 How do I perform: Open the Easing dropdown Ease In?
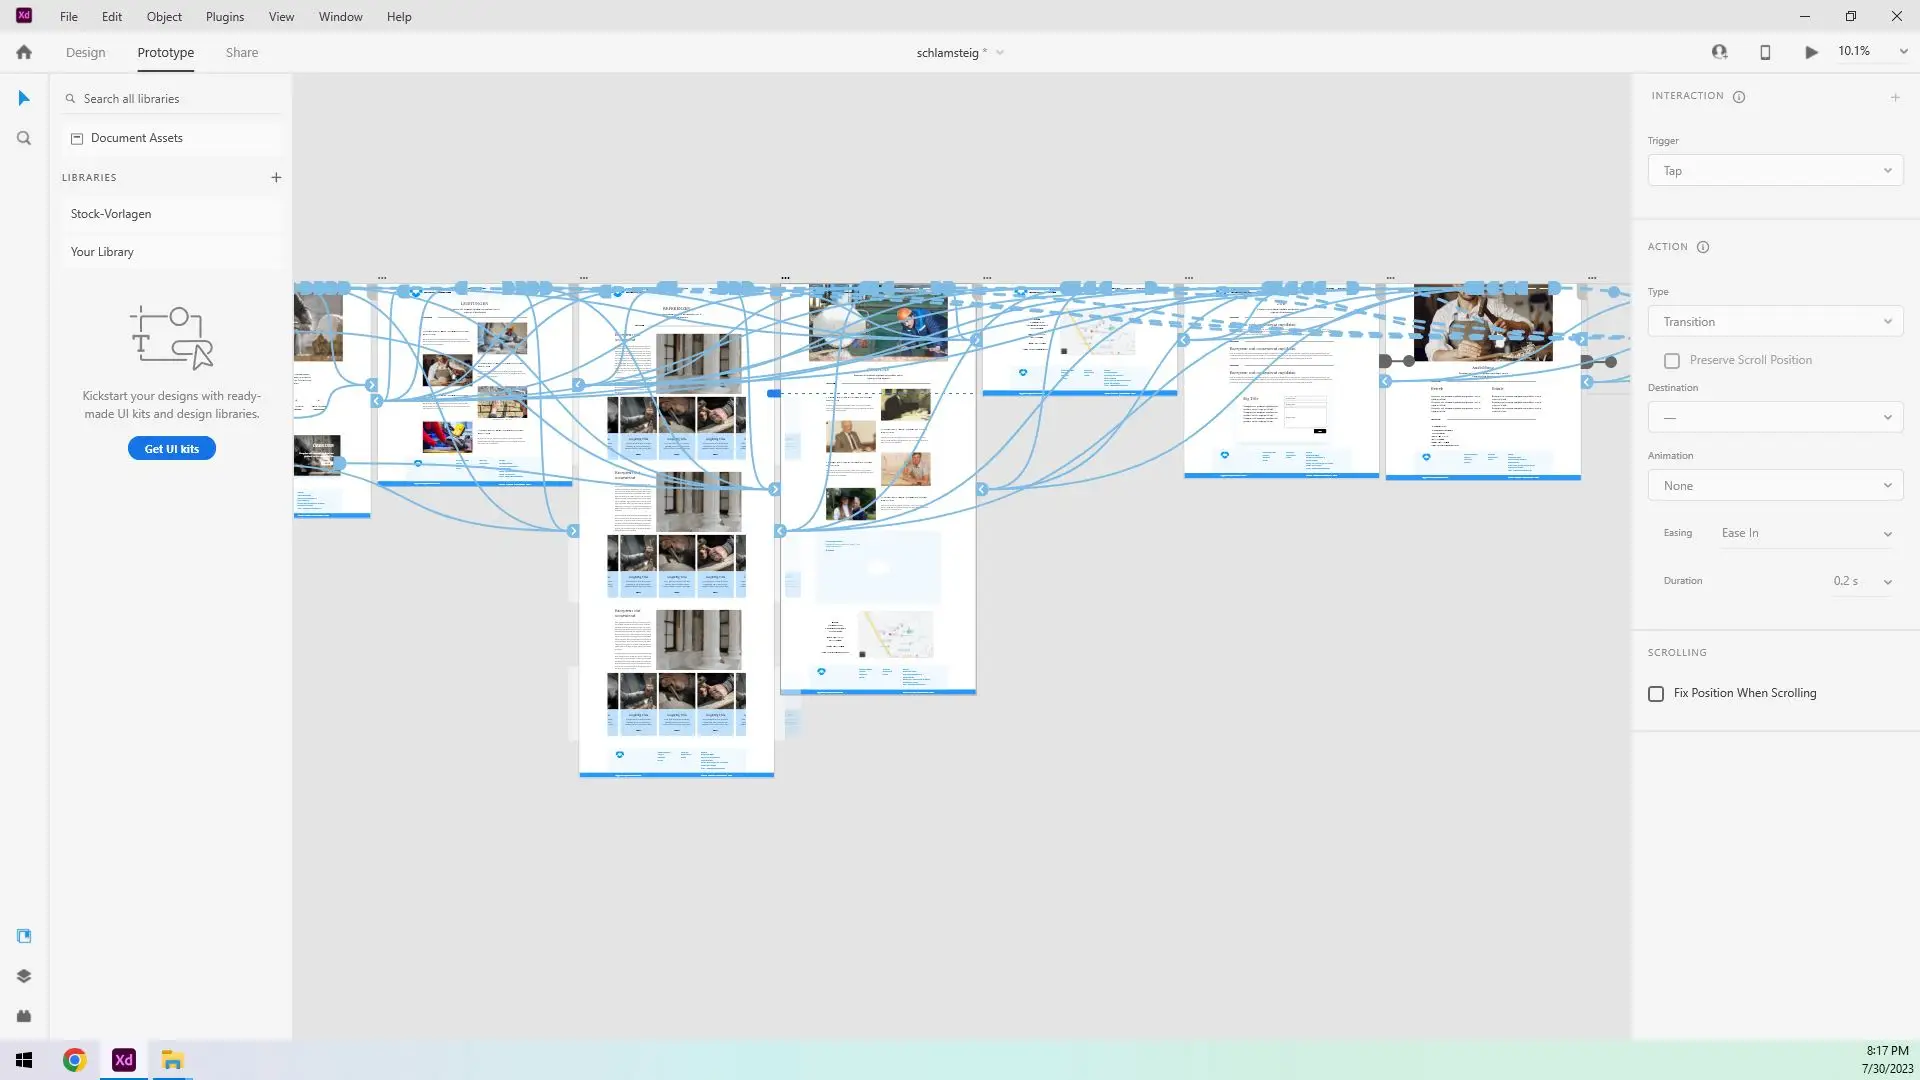pyautogui.click(x=1805, y=533)
